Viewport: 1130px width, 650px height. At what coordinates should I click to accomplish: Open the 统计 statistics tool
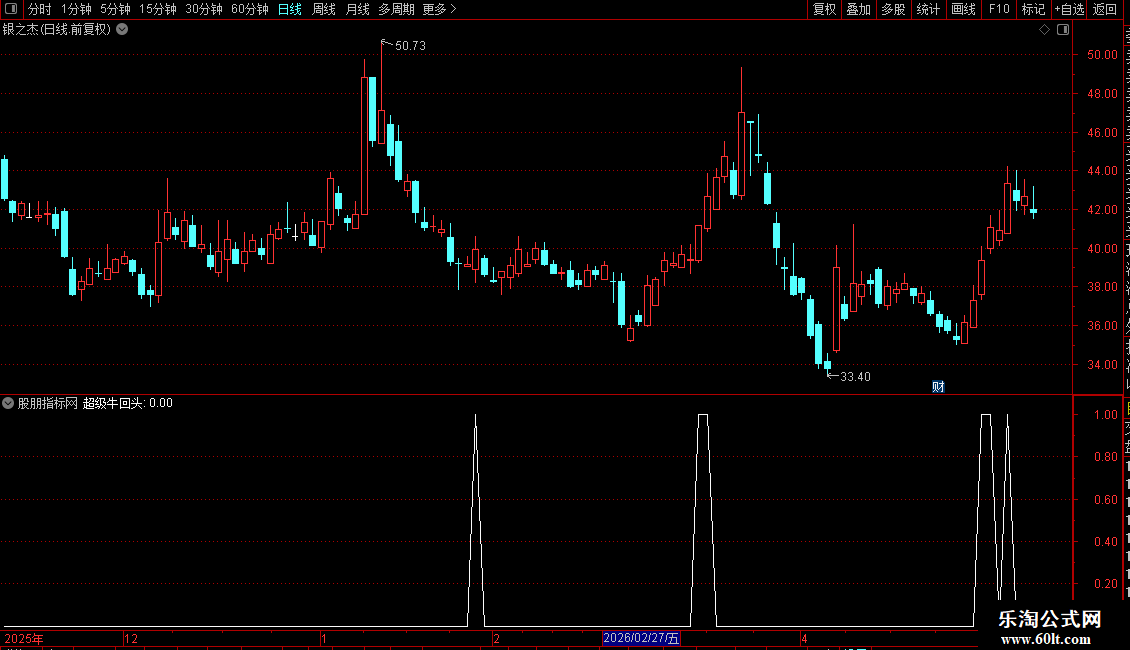pos(927,9)
